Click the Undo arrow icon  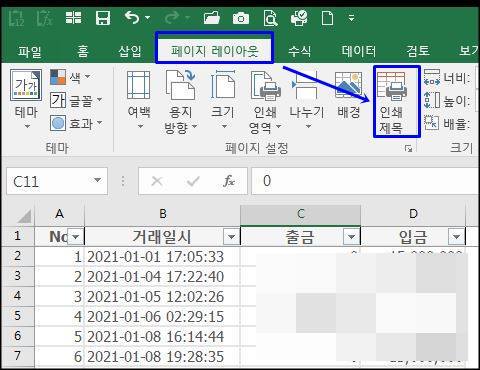[x=132, y=17]
